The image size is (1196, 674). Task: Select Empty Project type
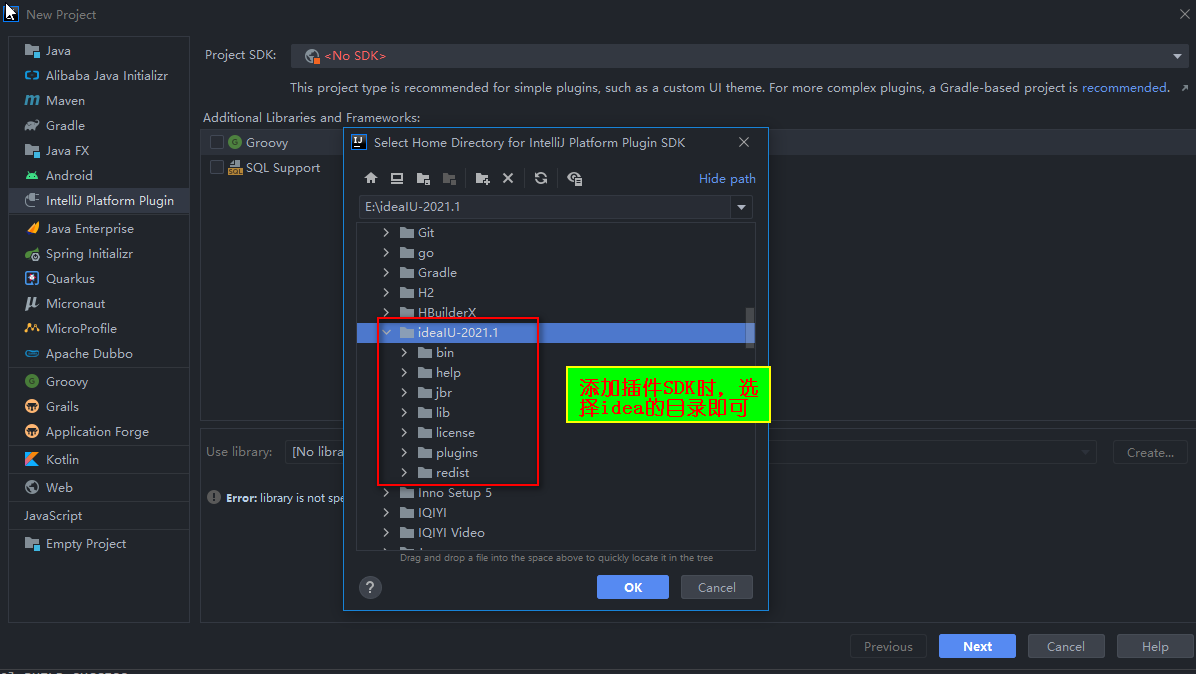pyautogui.click(x=99, y=544)
